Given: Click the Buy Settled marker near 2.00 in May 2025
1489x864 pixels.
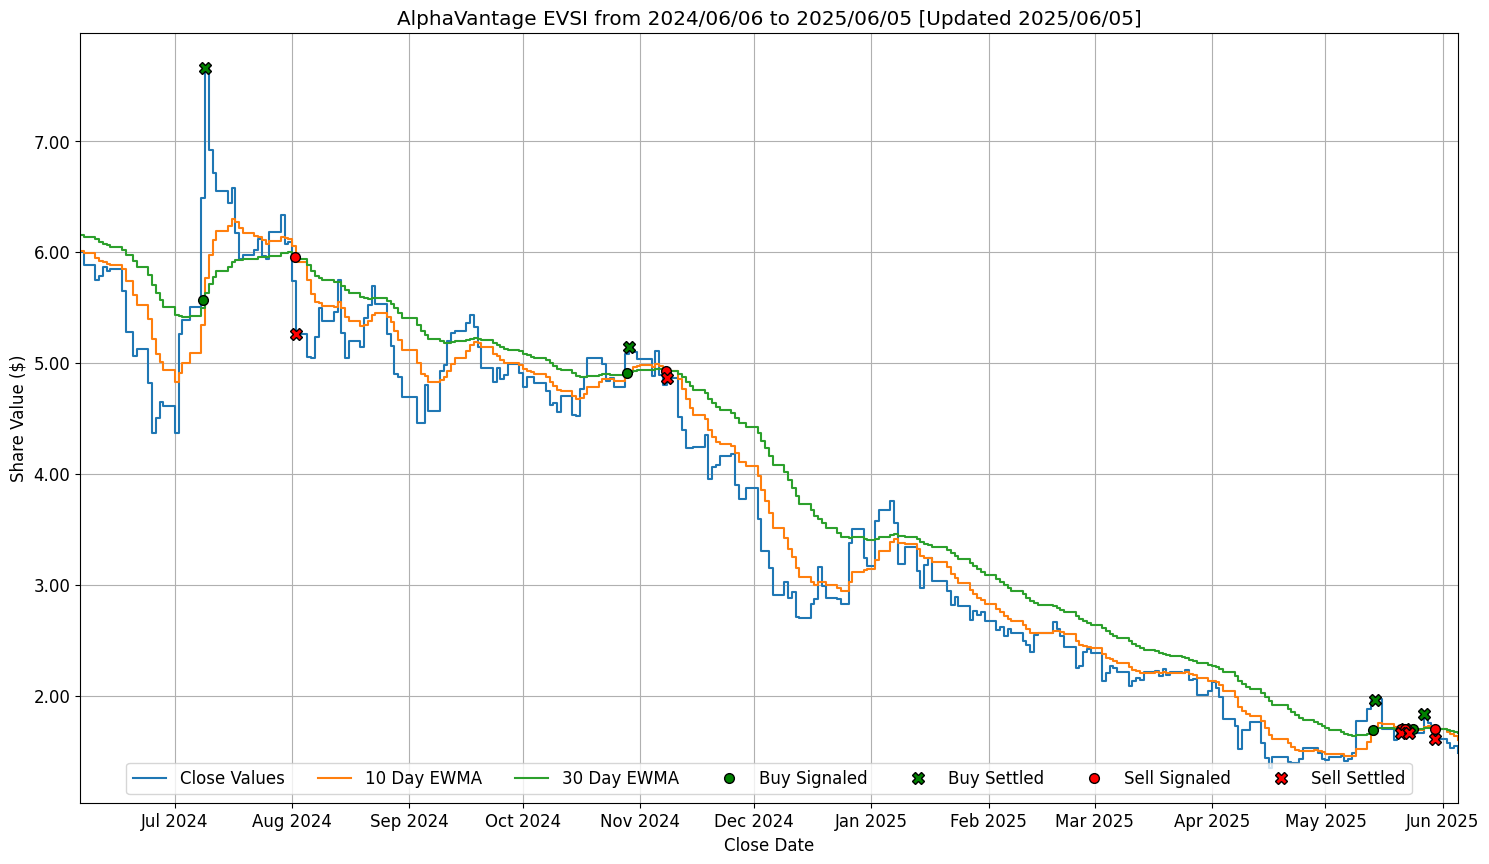Looking at the screenshot, I should pos(1375,700).
